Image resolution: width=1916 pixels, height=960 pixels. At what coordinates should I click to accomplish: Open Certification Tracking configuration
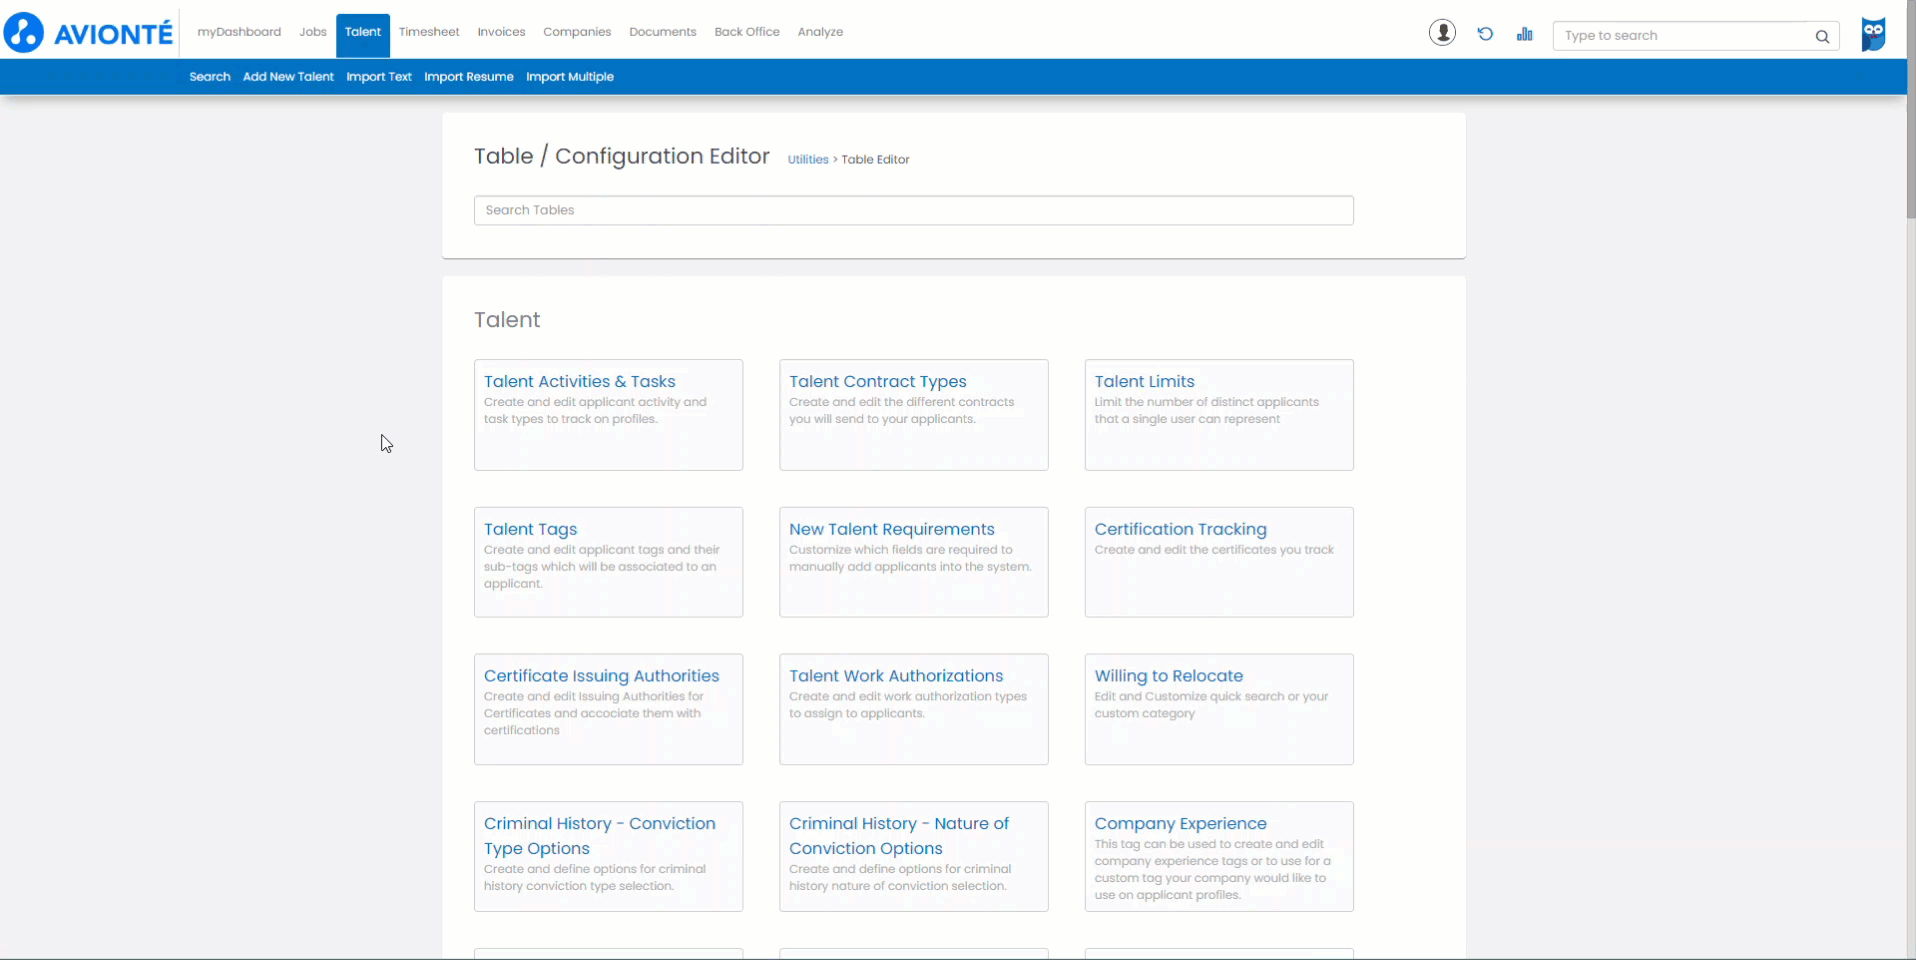click(1180, 529)
